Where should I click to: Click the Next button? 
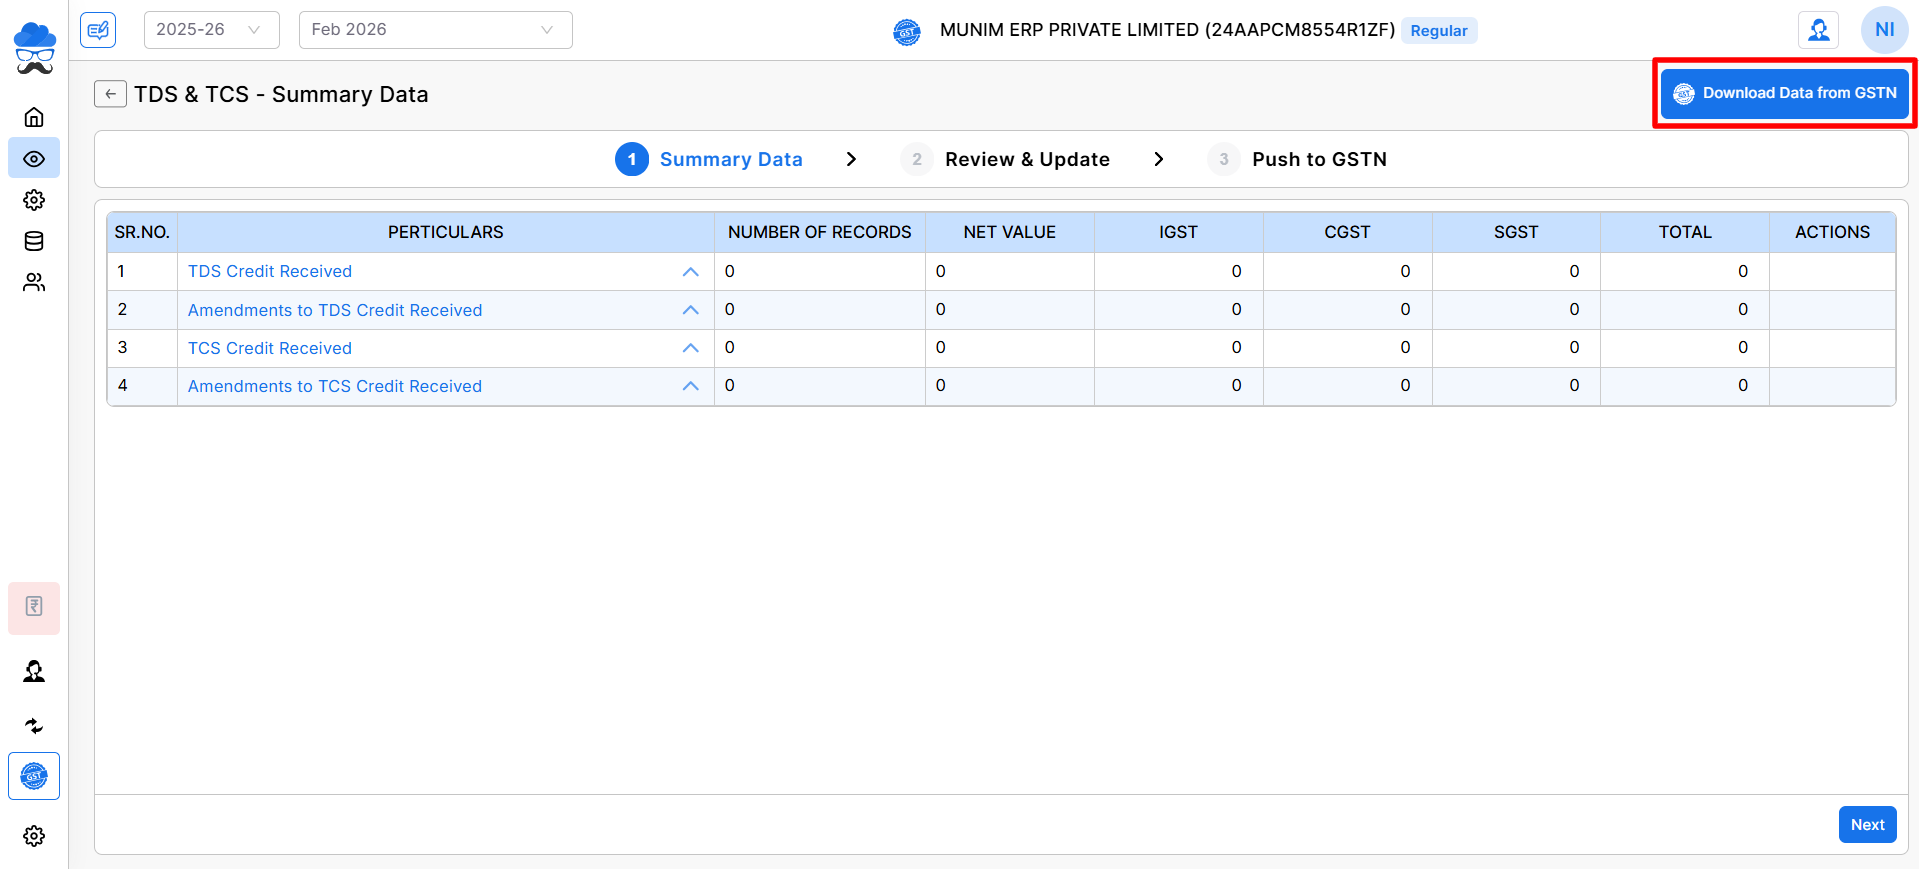click(1867, 825)
